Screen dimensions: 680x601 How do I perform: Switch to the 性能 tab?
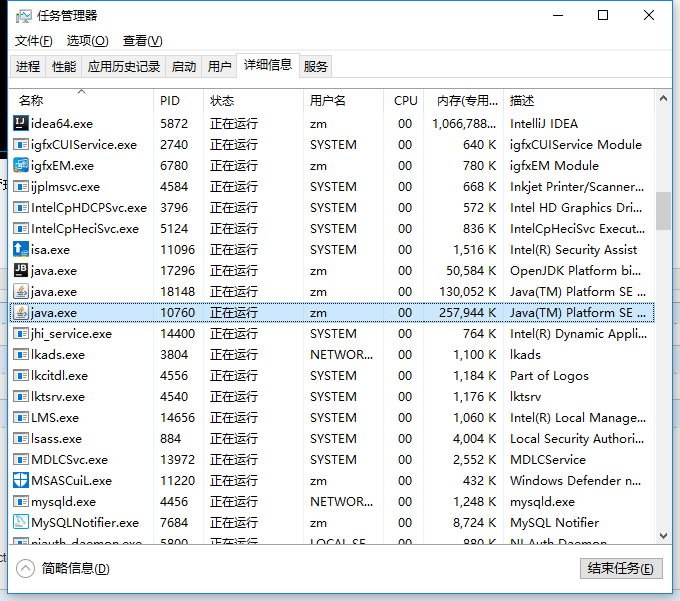coord(64,66)
